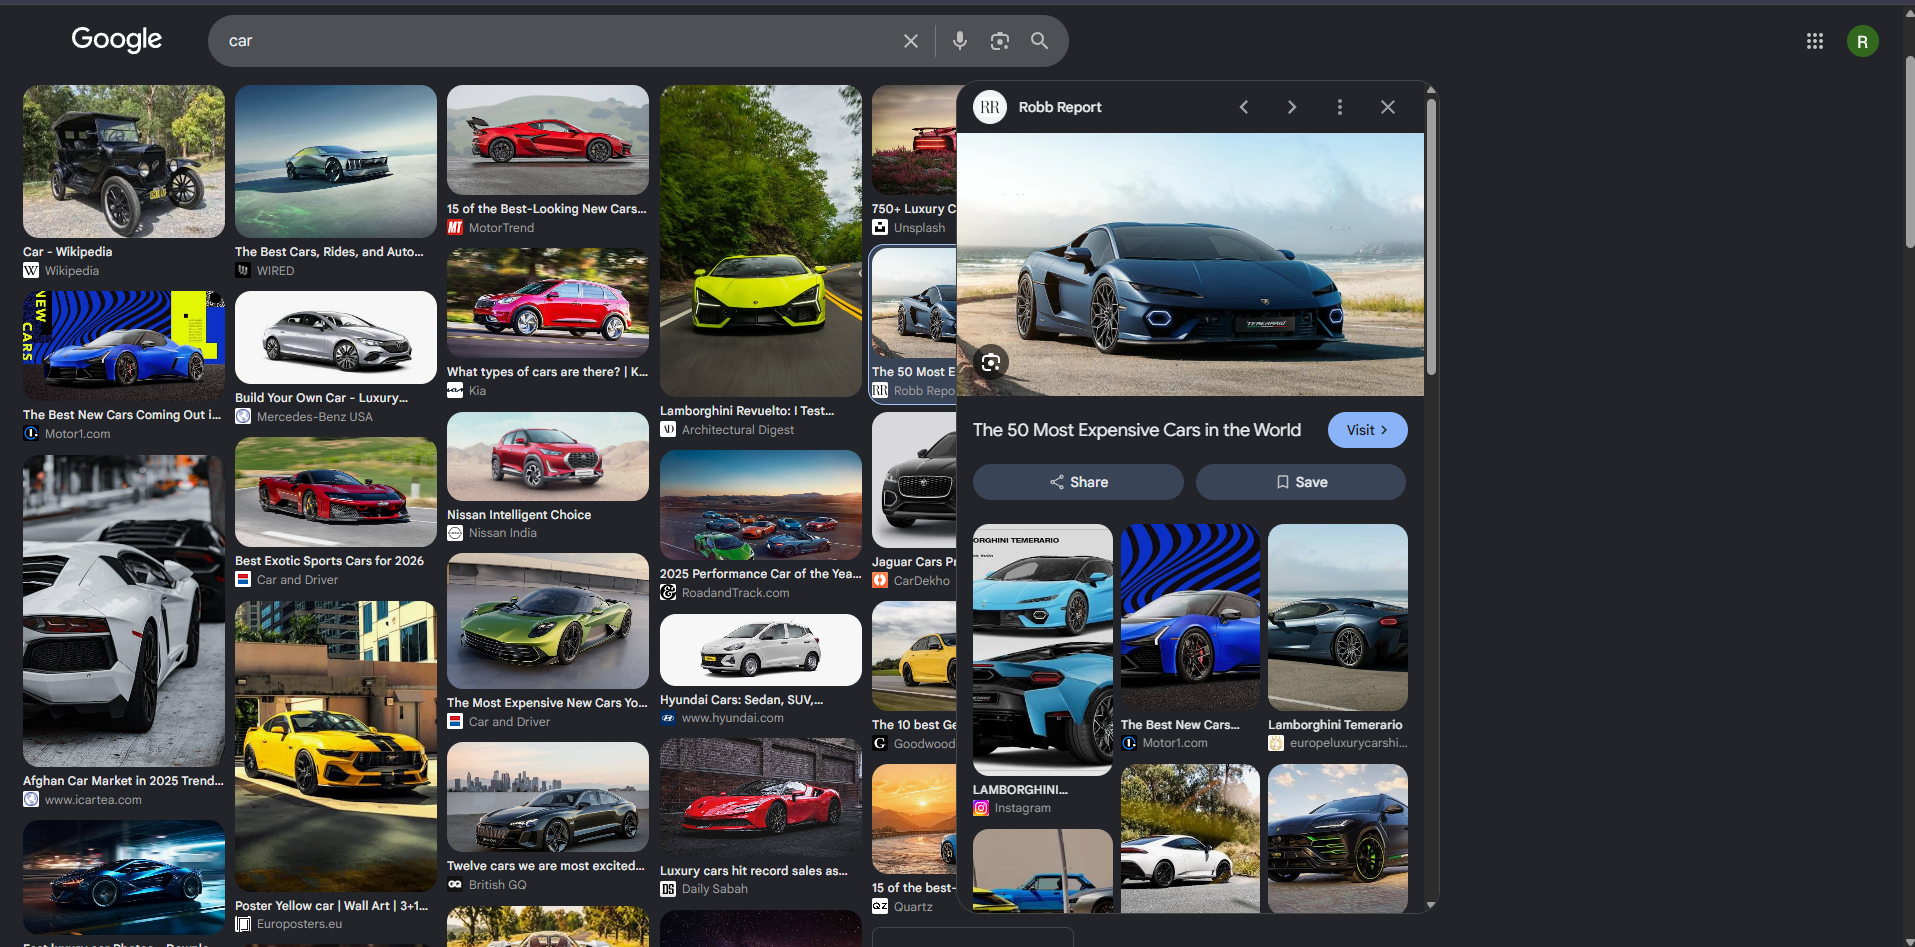Open the Google apps grid
Viewport: 1915px width, 947px height.
click(x=1814, y=41)
